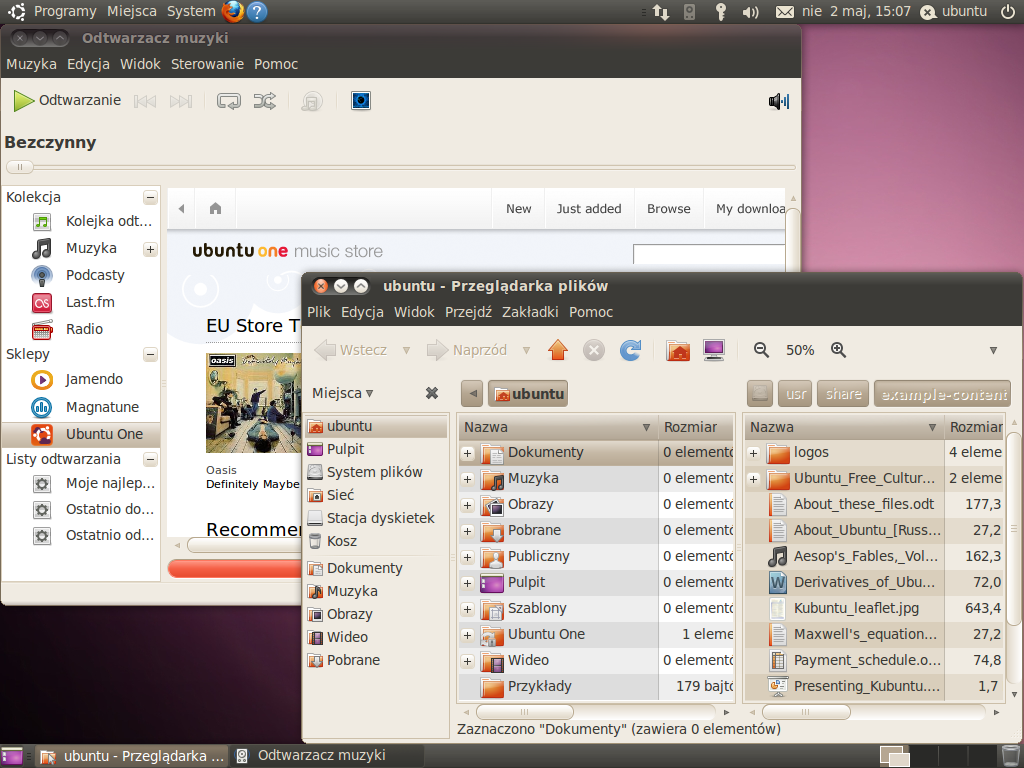Viewport: 1024px width, 768px height.
Task: Start playback with the Odtwarzanie button
Action: pos(67,101)
